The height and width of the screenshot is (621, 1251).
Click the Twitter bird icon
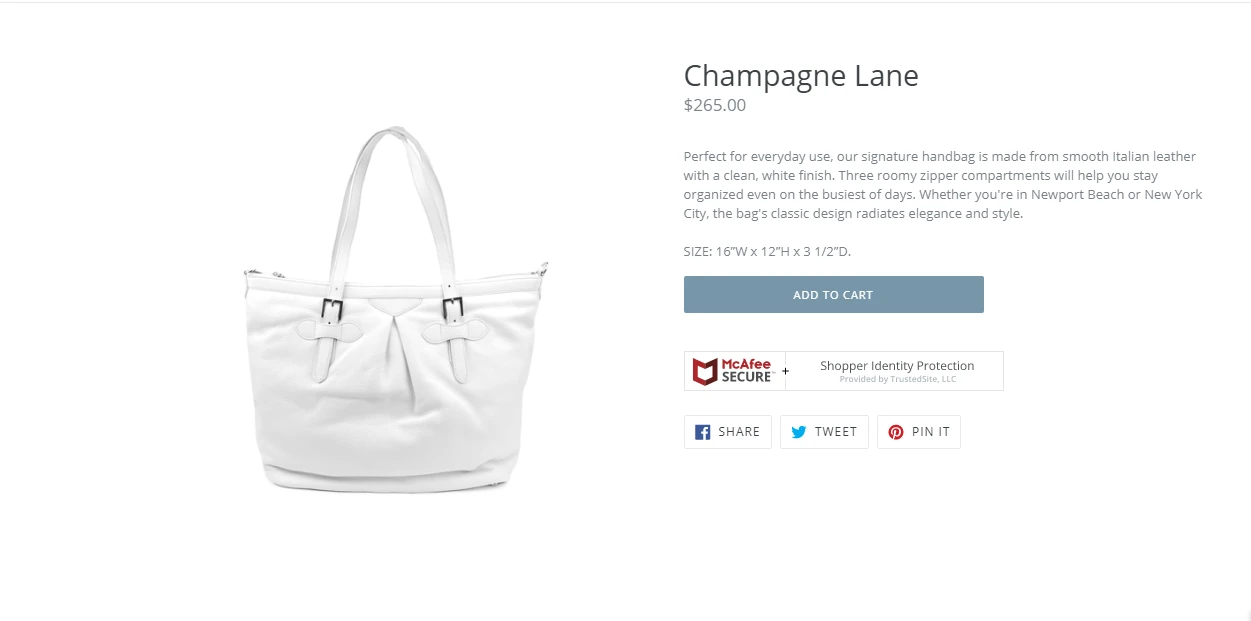click(798, 432)
